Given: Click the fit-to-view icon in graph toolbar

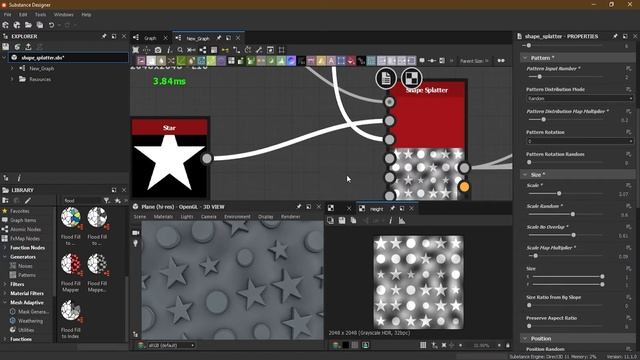Looking at the screenshot, I should click(x=136, y=50).
